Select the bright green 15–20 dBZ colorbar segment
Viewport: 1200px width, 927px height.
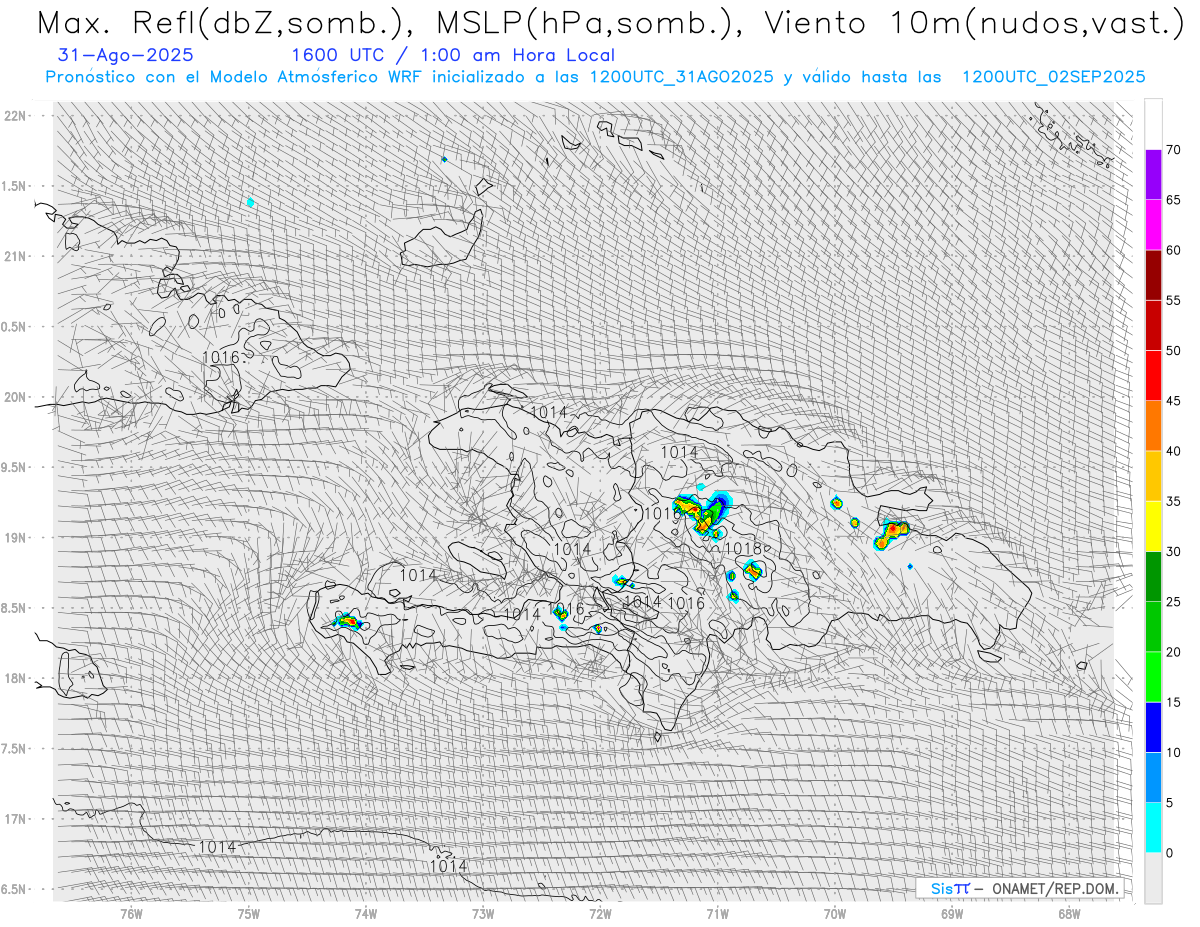tap(1153, 677)
